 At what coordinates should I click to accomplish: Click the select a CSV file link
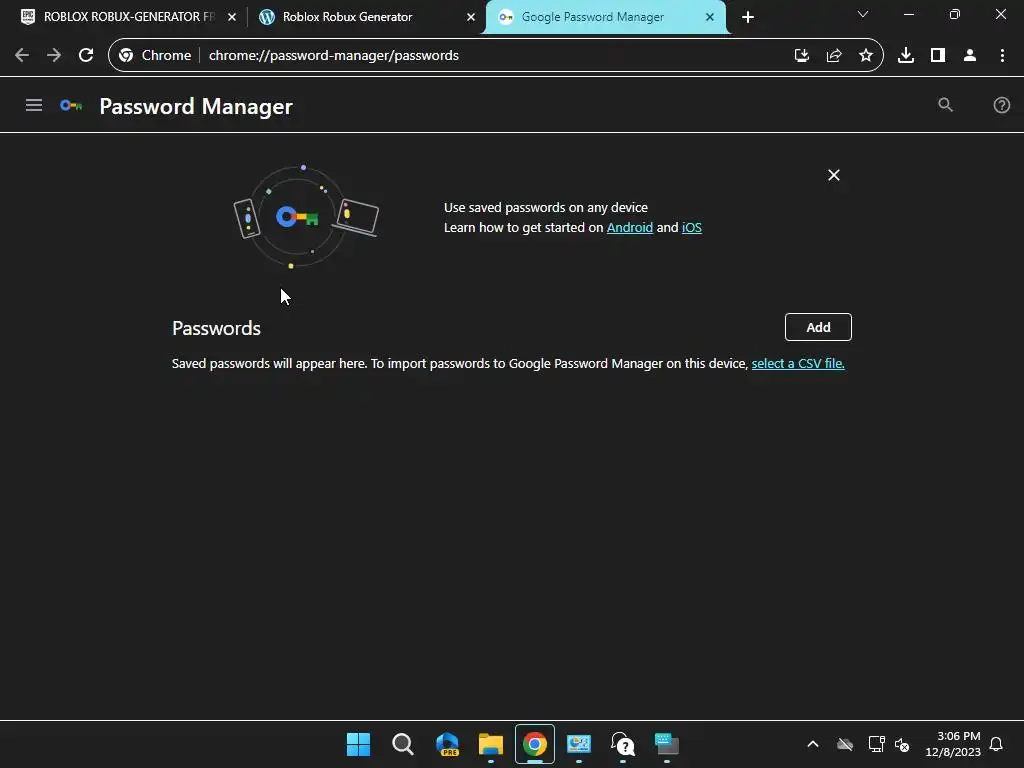[x=798, y=363]
